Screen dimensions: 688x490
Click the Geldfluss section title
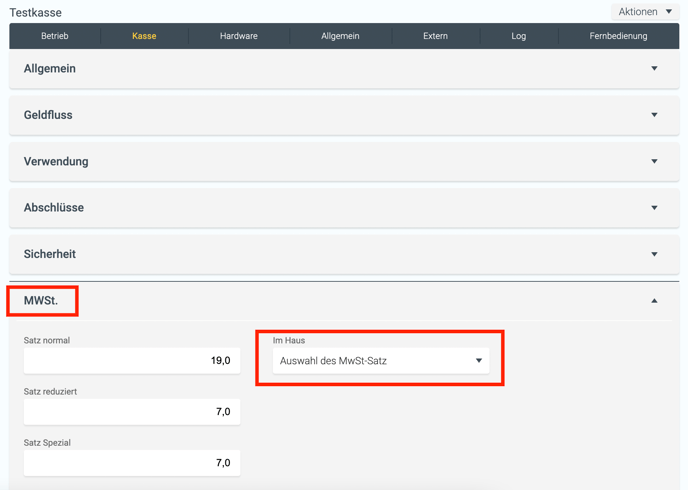48,115
